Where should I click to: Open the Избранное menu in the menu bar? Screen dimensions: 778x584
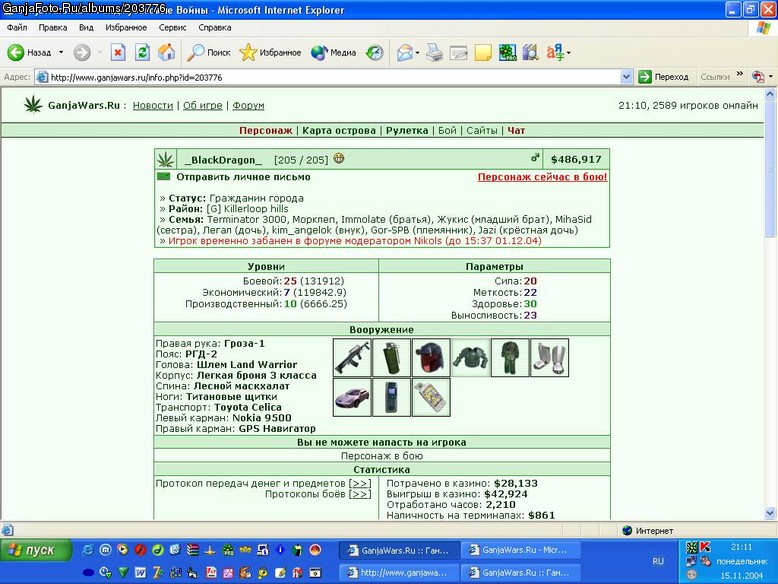(126, 28)
